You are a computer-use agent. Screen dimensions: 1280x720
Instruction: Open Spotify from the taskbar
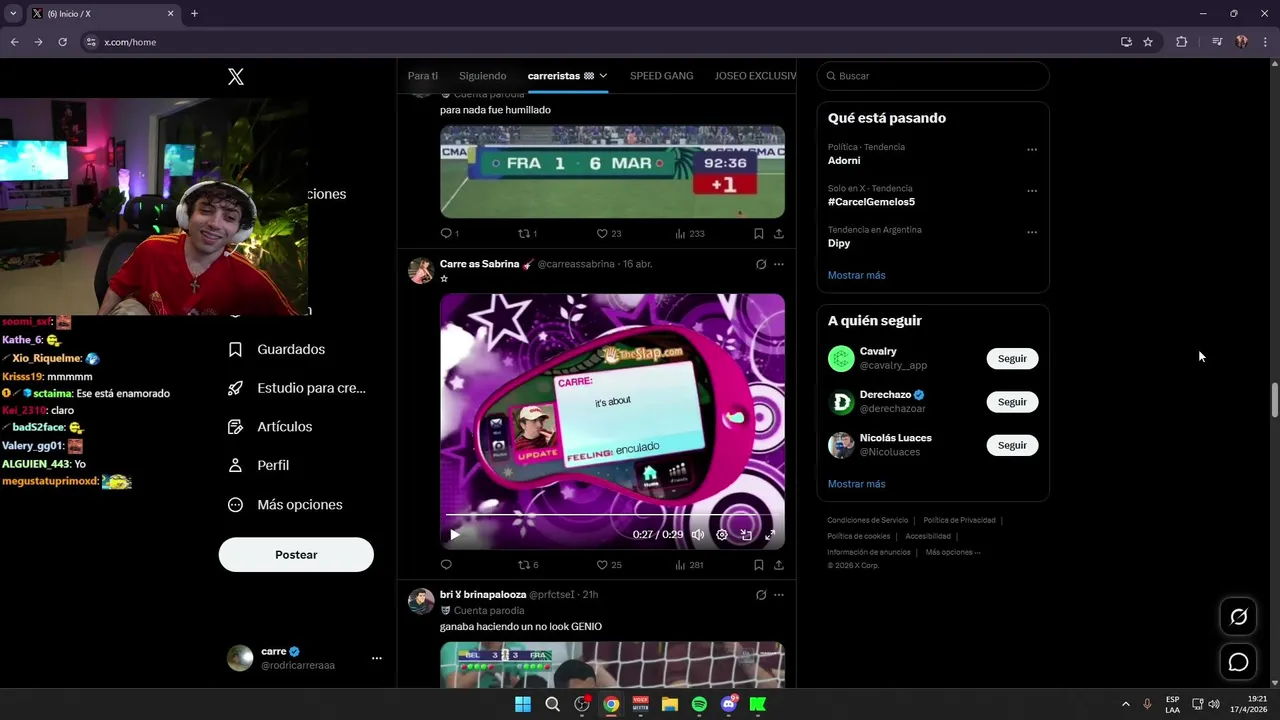(x=699, y=704)
